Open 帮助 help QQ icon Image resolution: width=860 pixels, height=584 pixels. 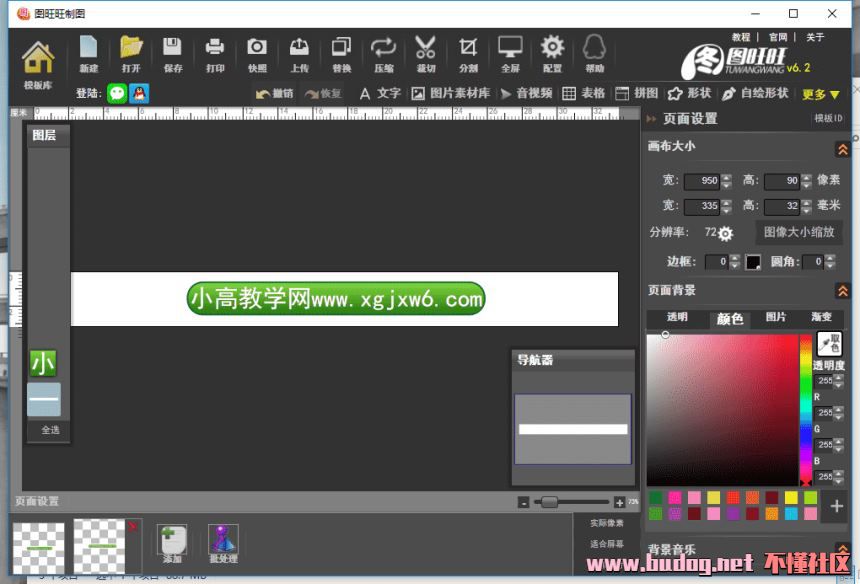tap(595, 54)
